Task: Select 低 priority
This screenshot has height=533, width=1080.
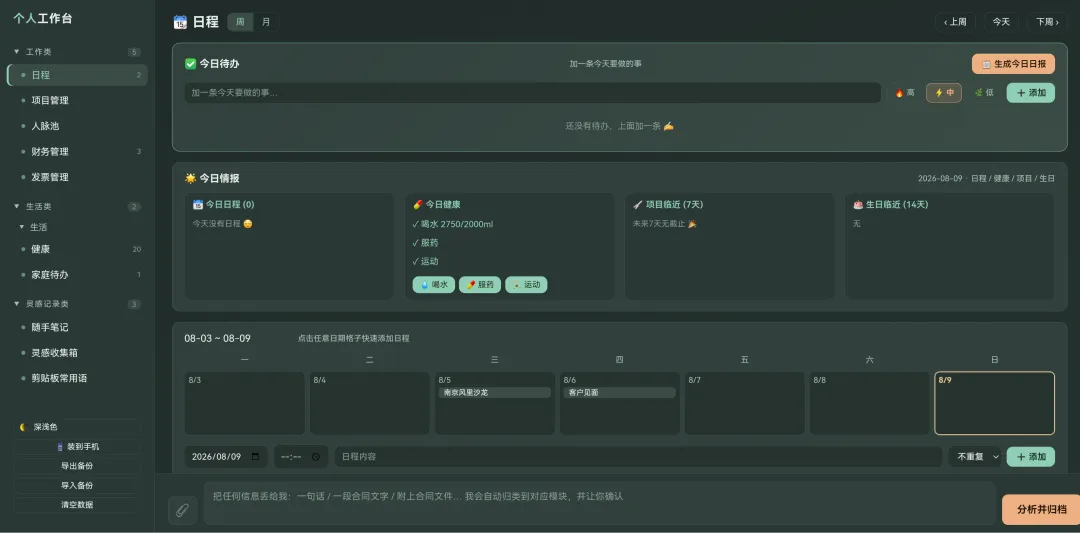Action: coord(984,93)
